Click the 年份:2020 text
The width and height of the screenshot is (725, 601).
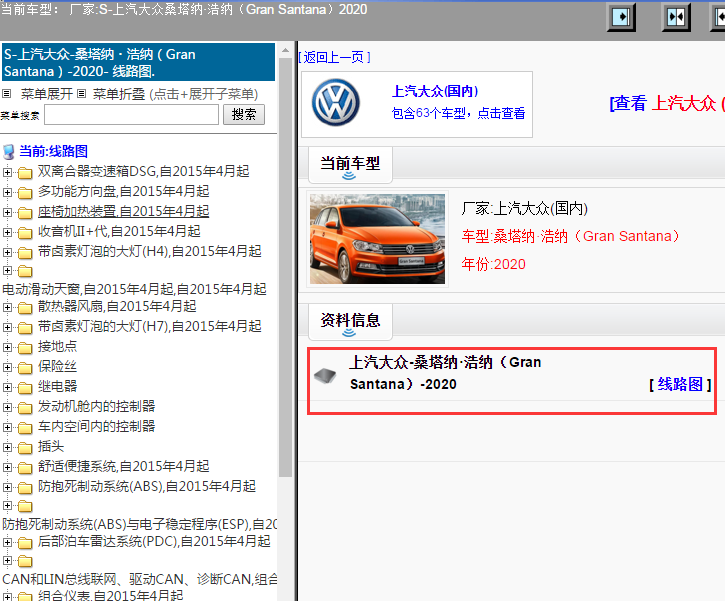click(x=493, y=264)
